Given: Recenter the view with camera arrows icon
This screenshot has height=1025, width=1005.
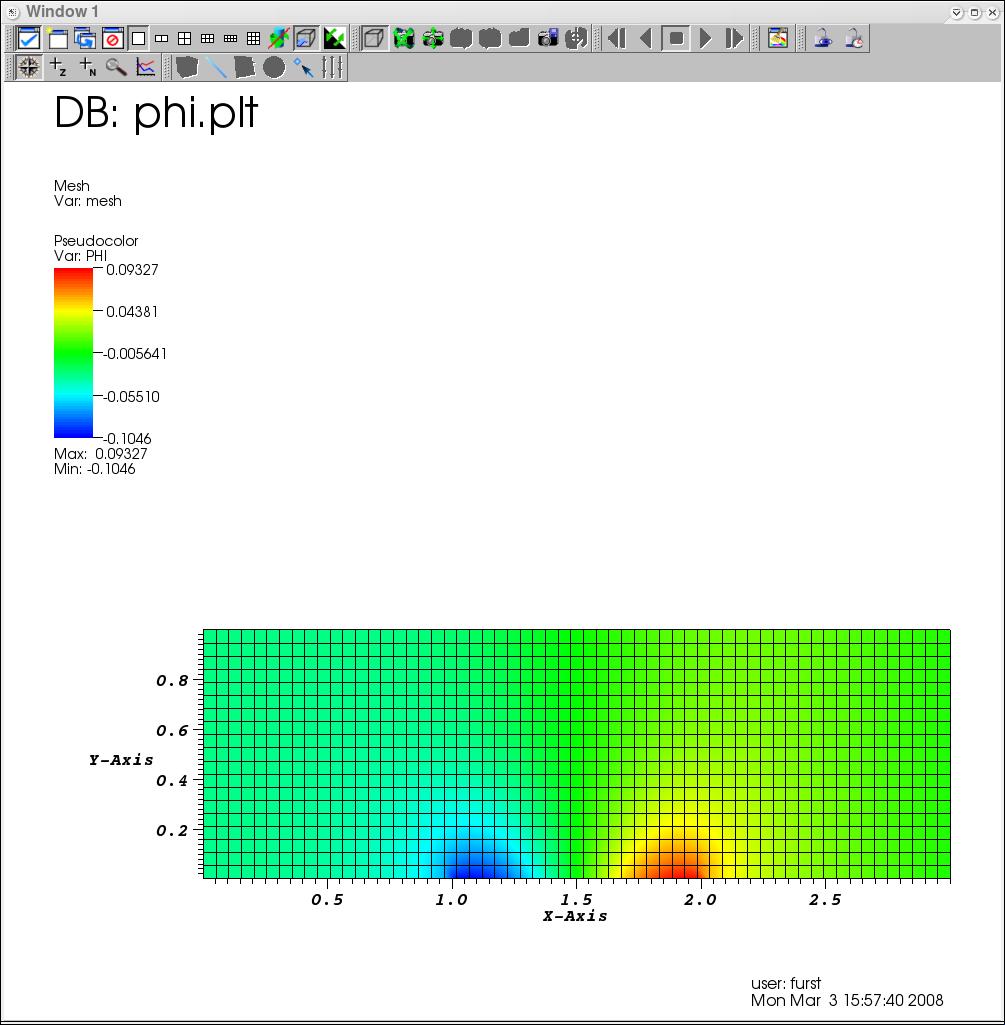Looking at the screenshot, I should (x=433, y=39).
